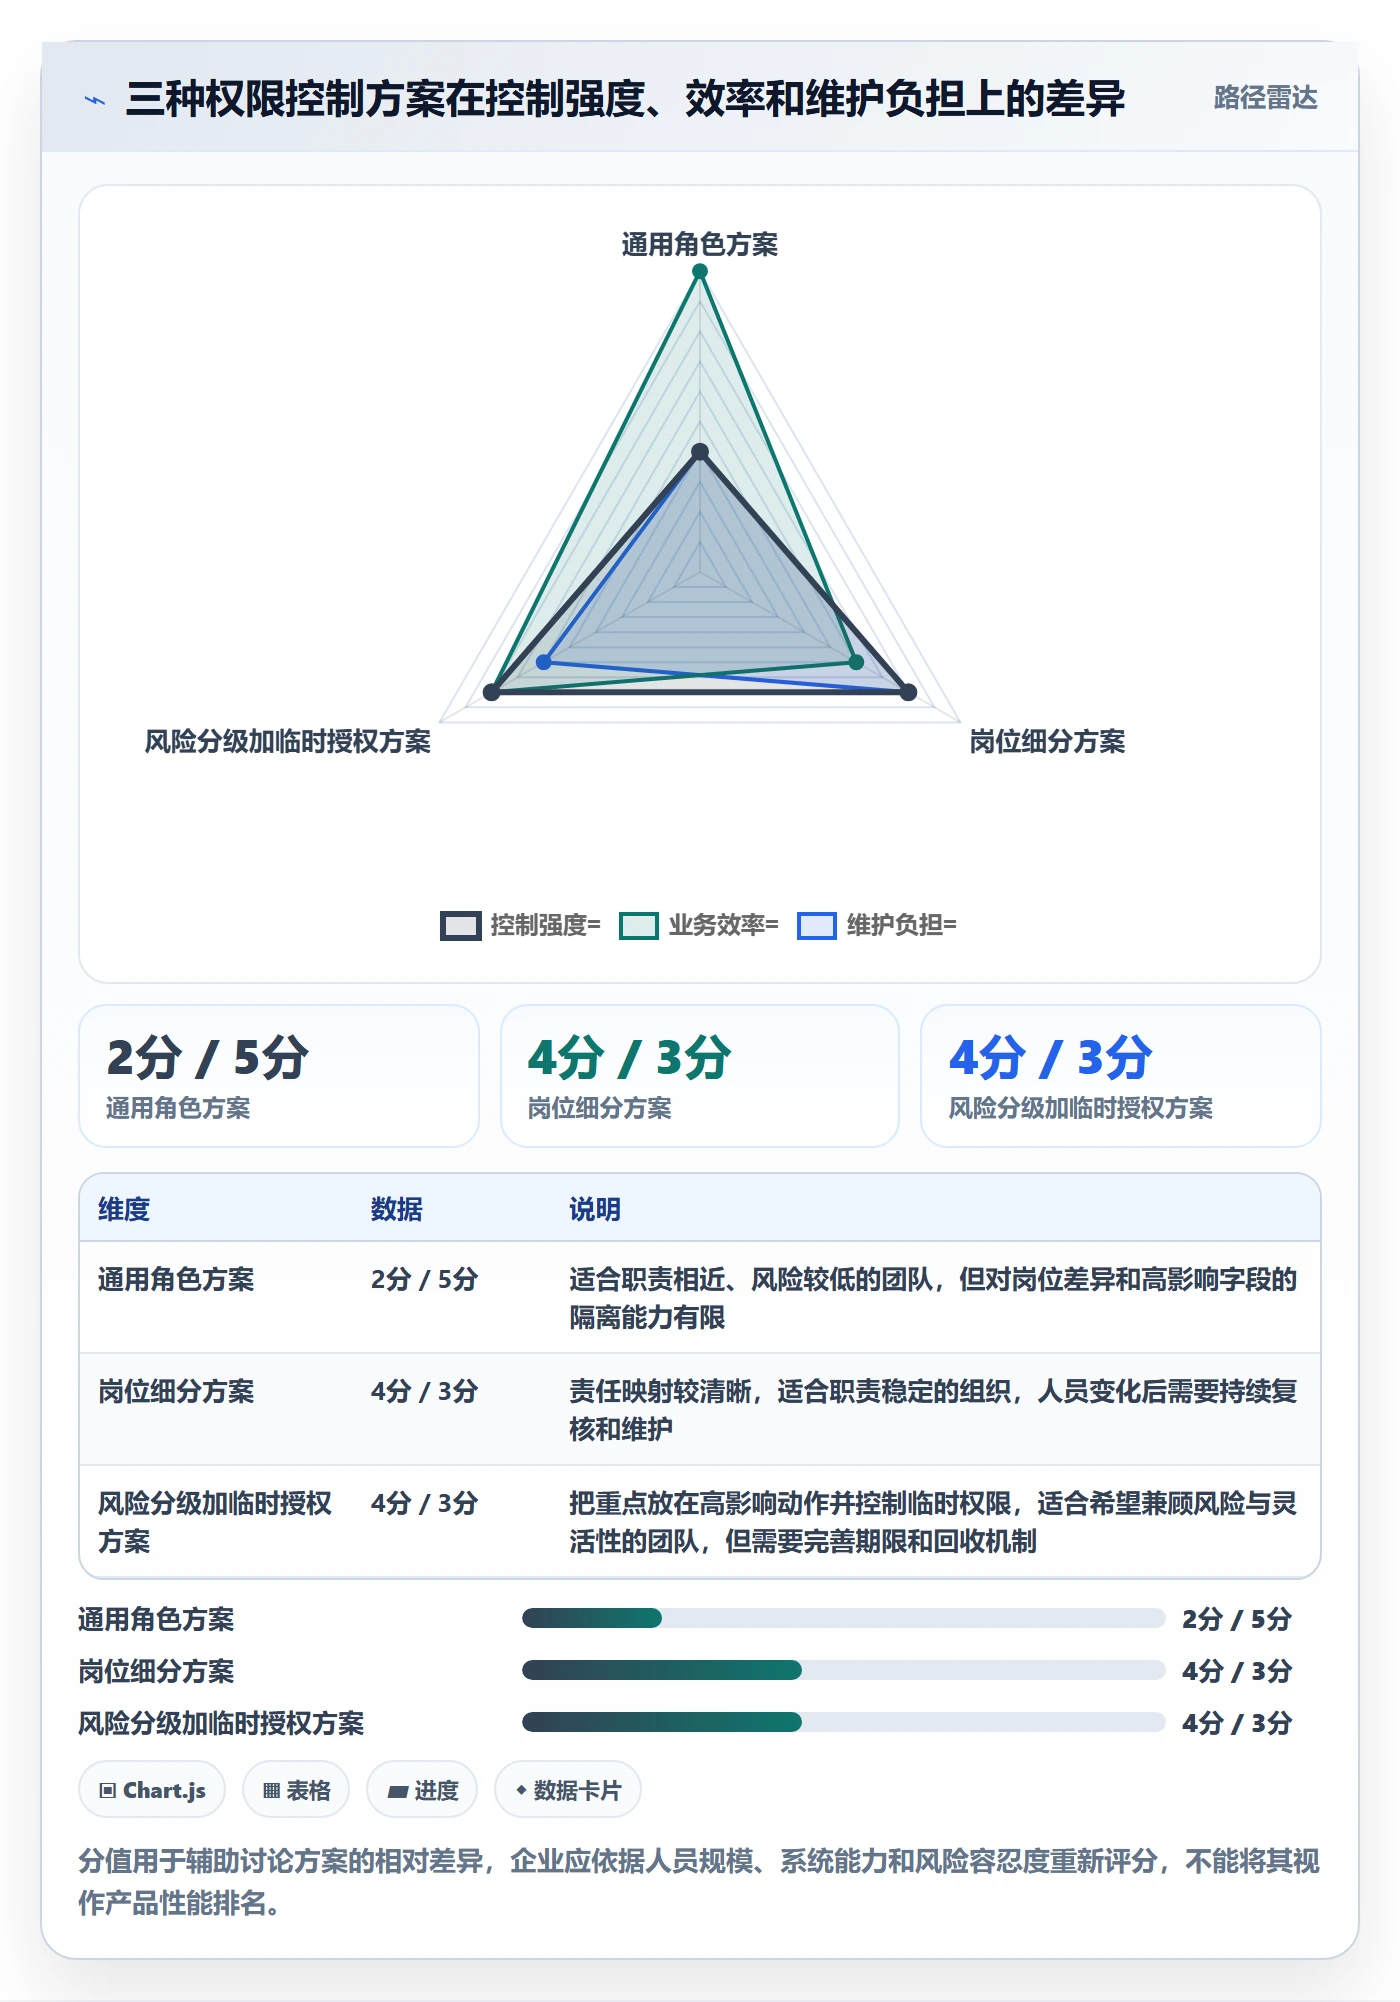Click the description starting 责任映射较清晰
The image size is (1400, 2002).
pyautogui.click(x=933, y=1410)
